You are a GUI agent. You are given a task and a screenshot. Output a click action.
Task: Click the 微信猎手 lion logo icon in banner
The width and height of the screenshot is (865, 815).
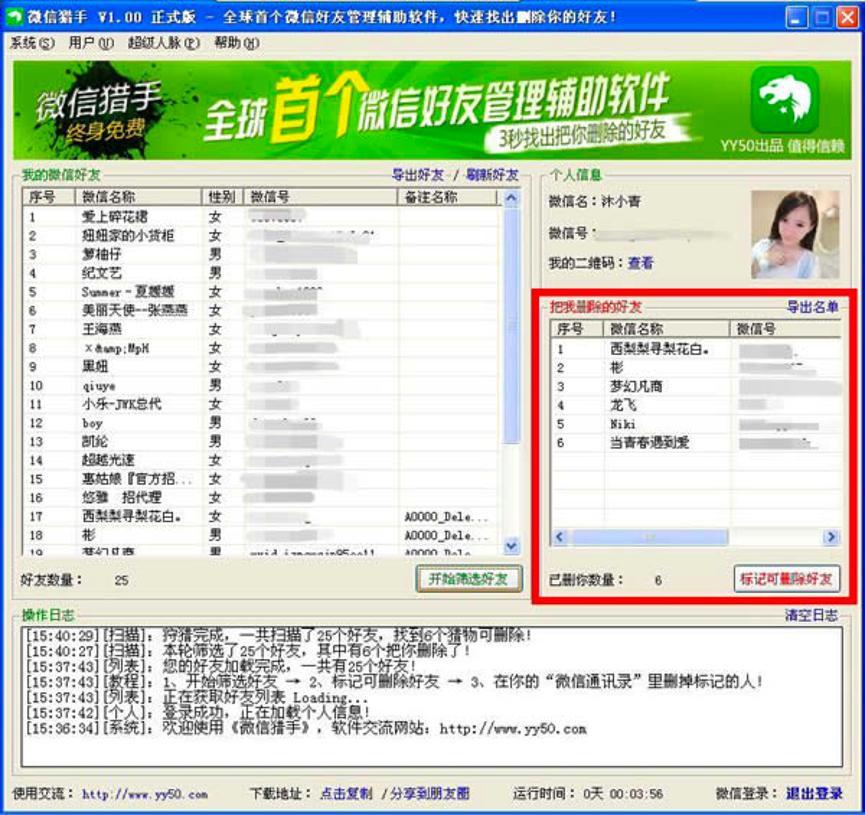point(785,100)
